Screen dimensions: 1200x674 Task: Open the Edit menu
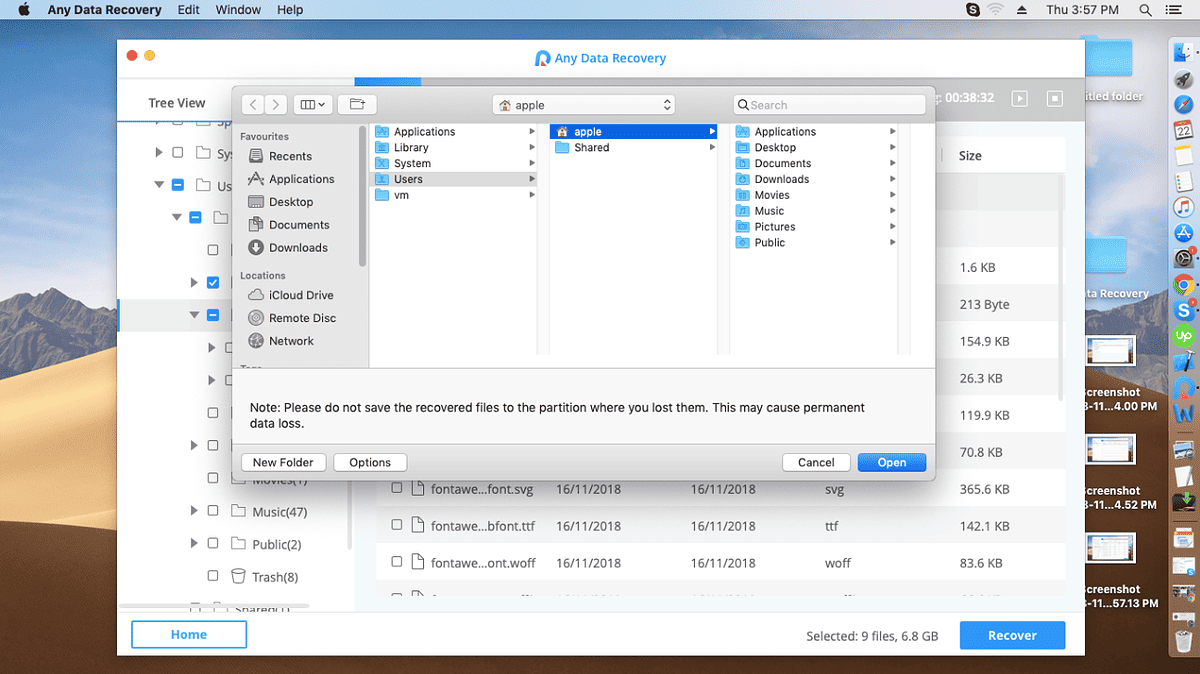point(188,9)
